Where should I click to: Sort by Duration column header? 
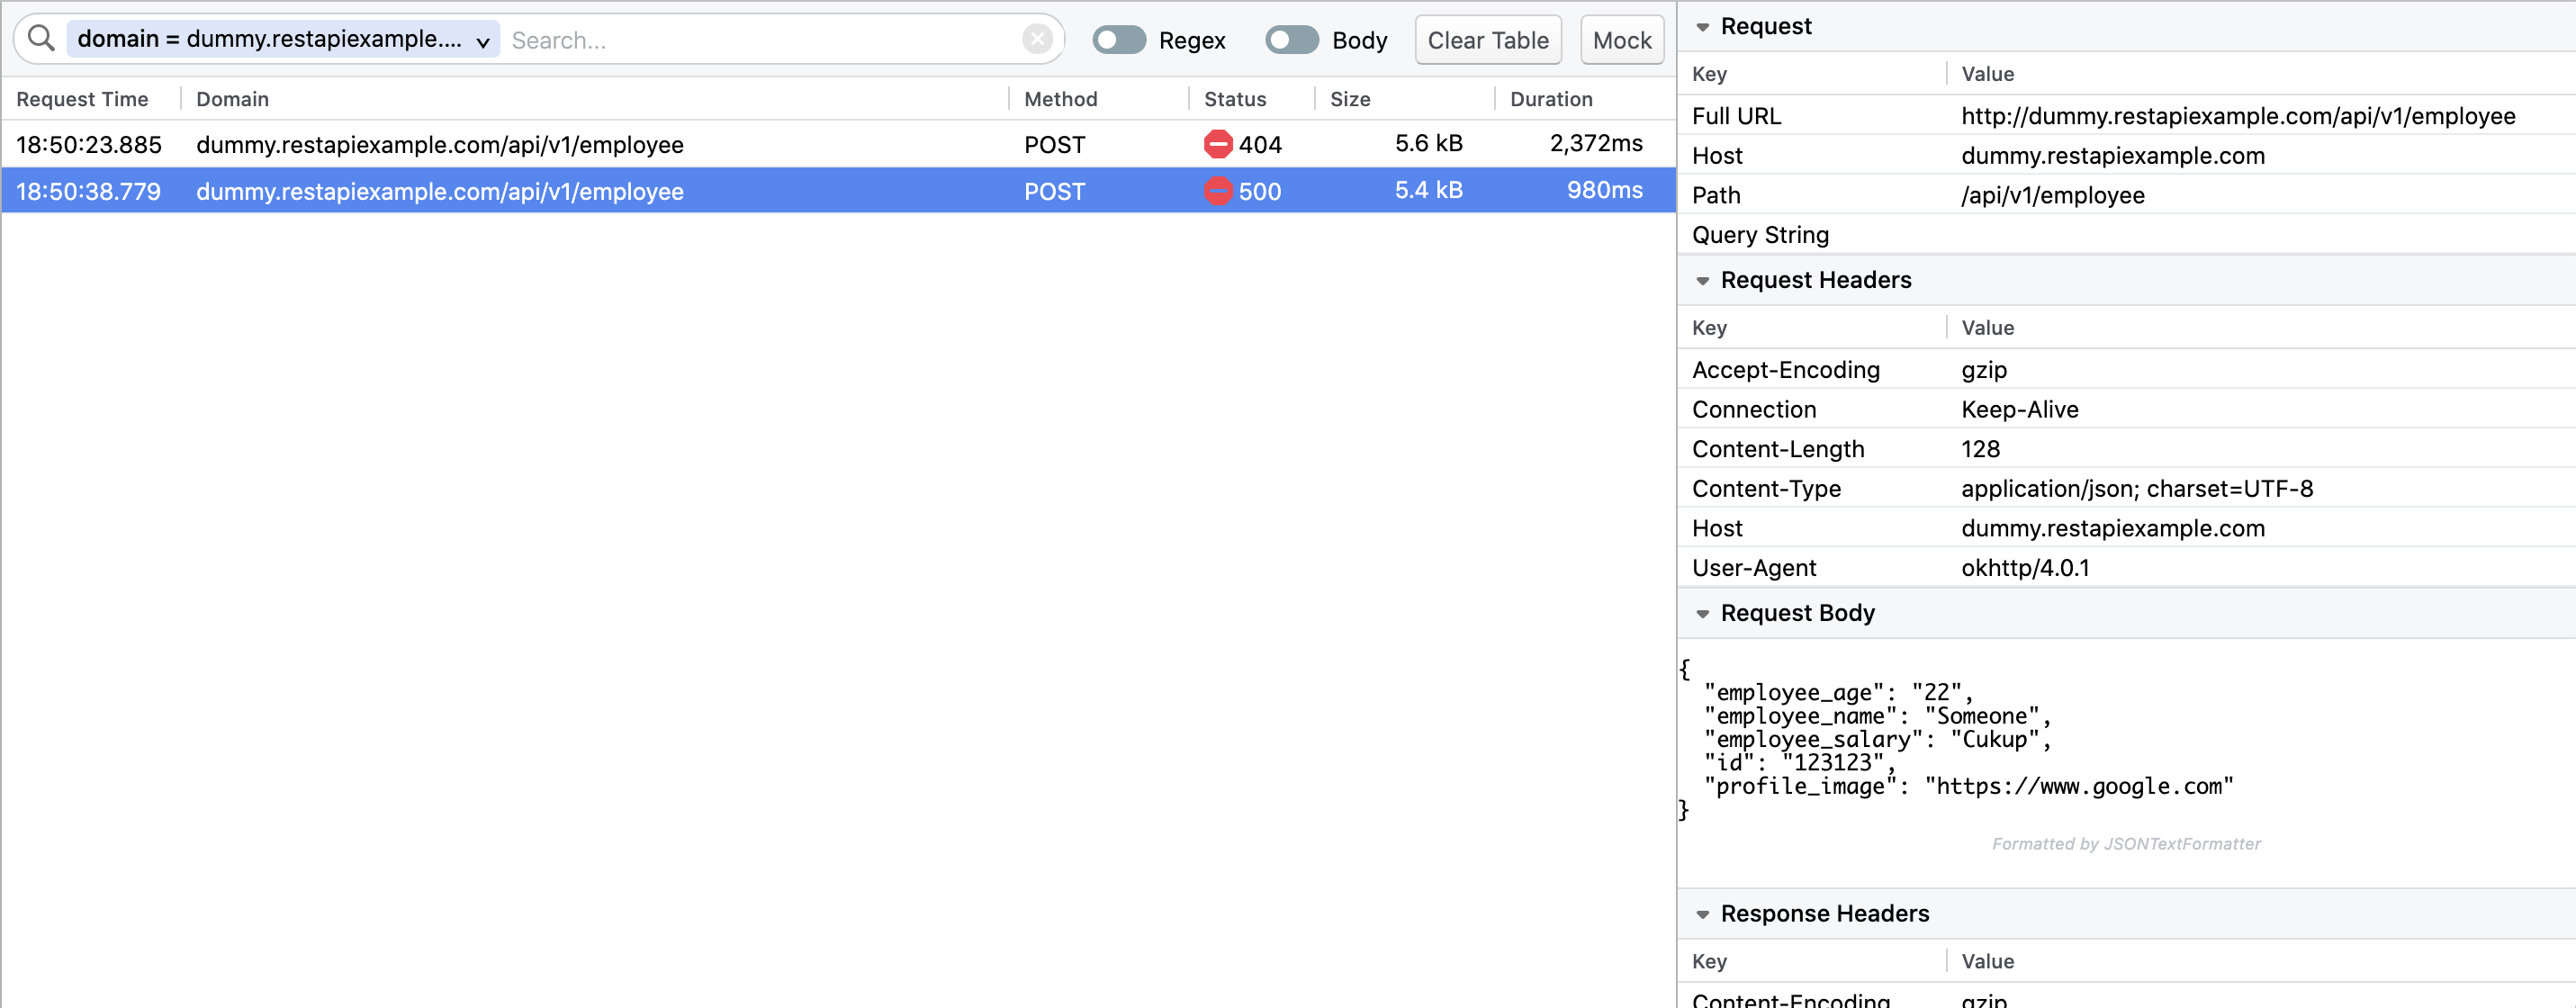point(1550,99)
